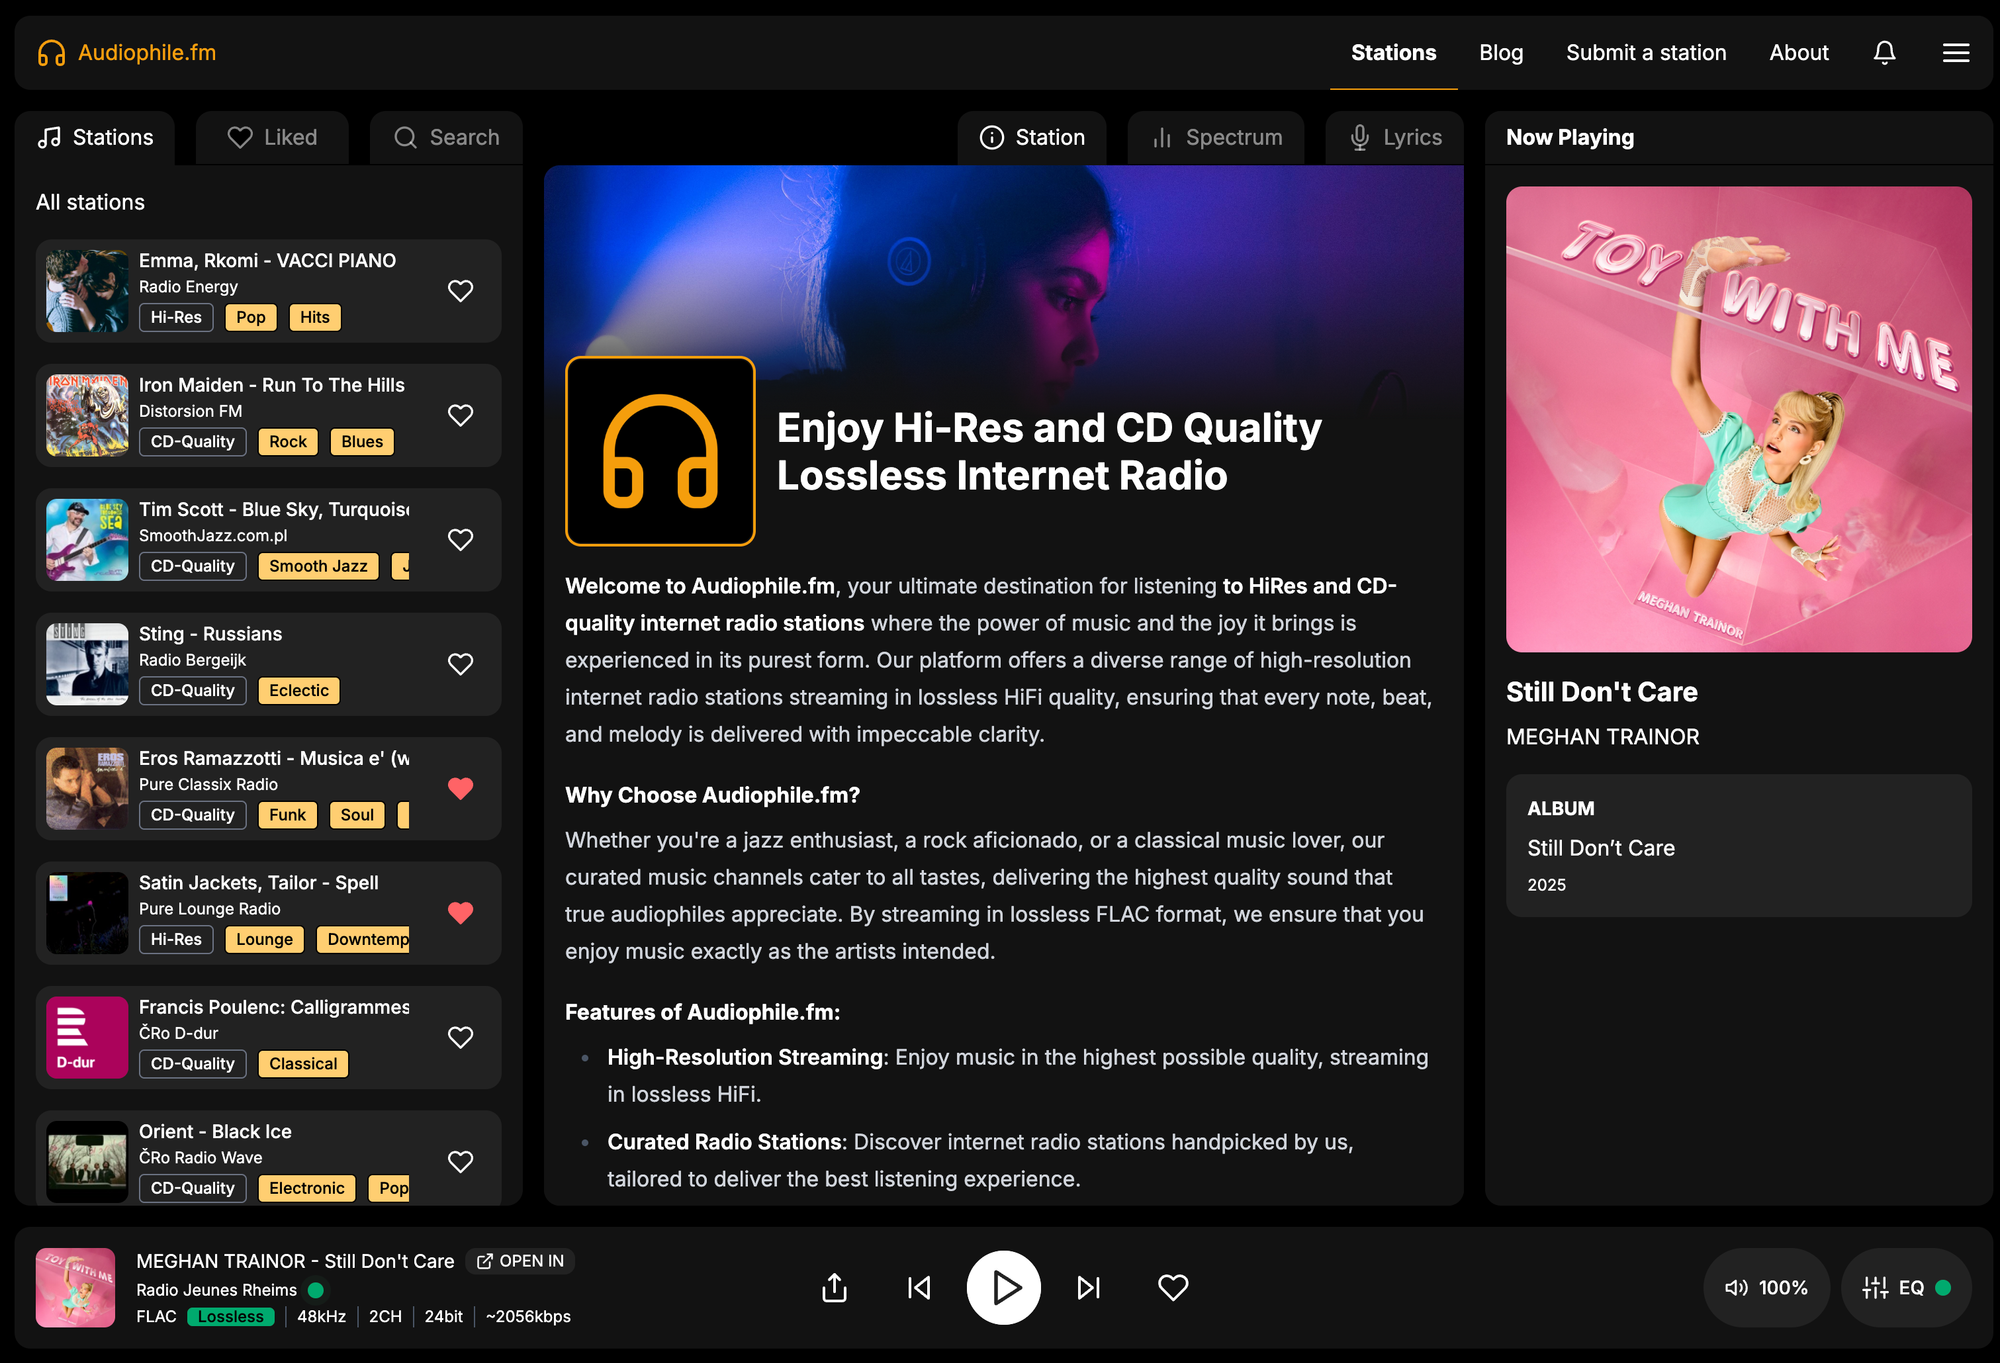2000x1363 pixels.
Task: Click the Toy With Me album artwork
Action: tap(1738, 420)
